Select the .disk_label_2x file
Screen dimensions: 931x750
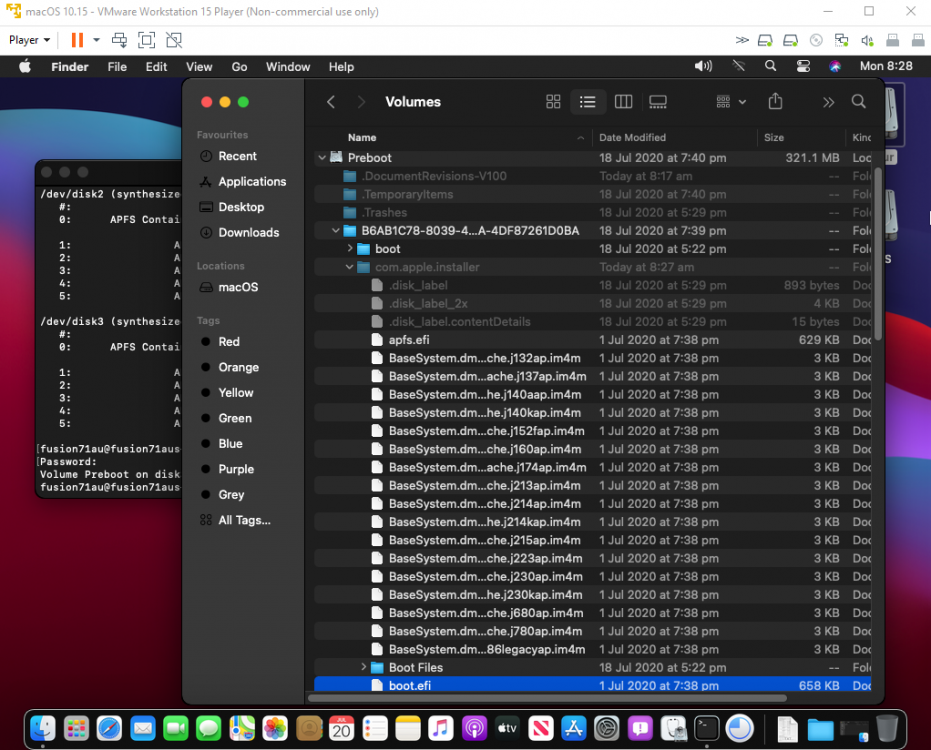tap(592, 303)
